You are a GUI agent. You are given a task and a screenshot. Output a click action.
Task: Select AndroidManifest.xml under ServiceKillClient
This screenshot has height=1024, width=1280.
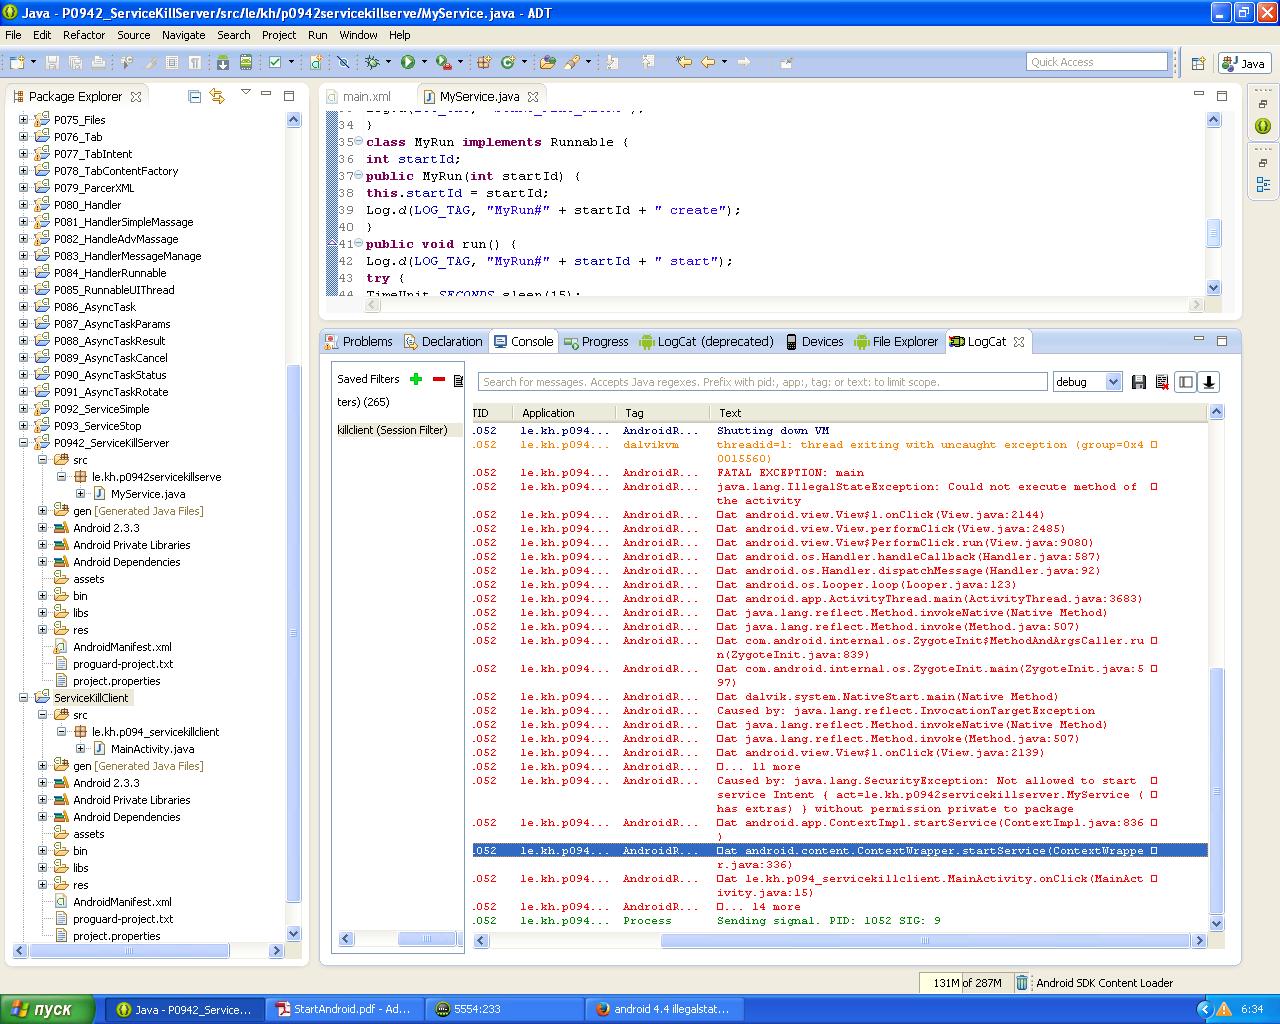click(122, 902)
